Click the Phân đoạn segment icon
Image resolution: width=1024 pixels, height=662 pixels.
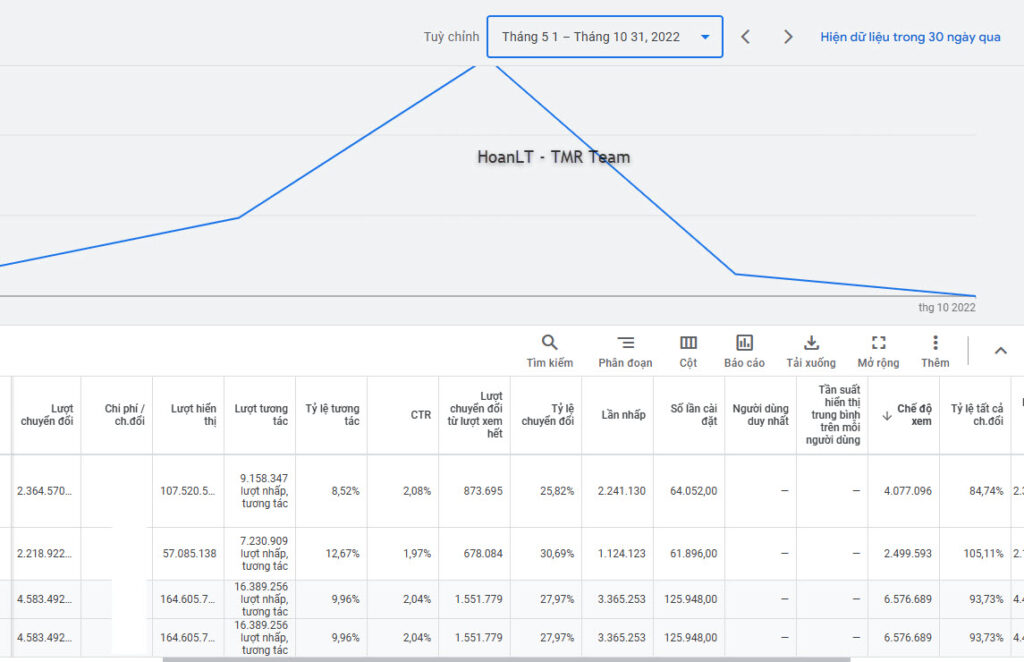point(625,350)
